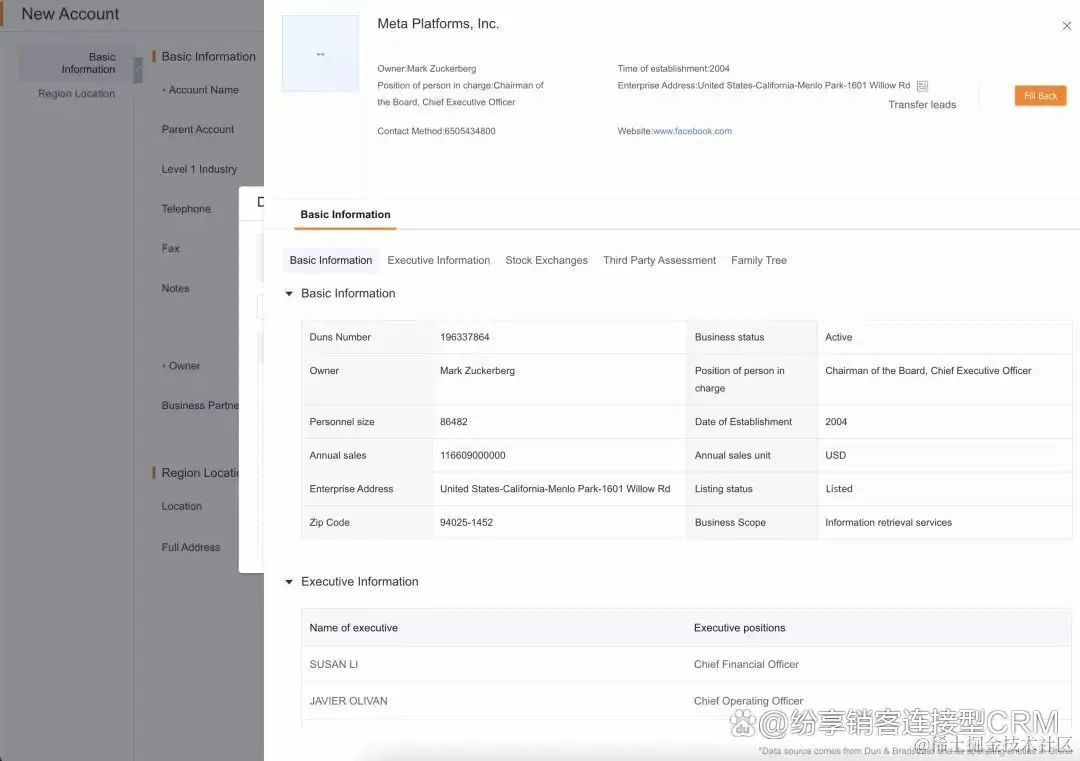Click Name of executive column header
This screenshot has height=761, width=1080.
point(353,628)
